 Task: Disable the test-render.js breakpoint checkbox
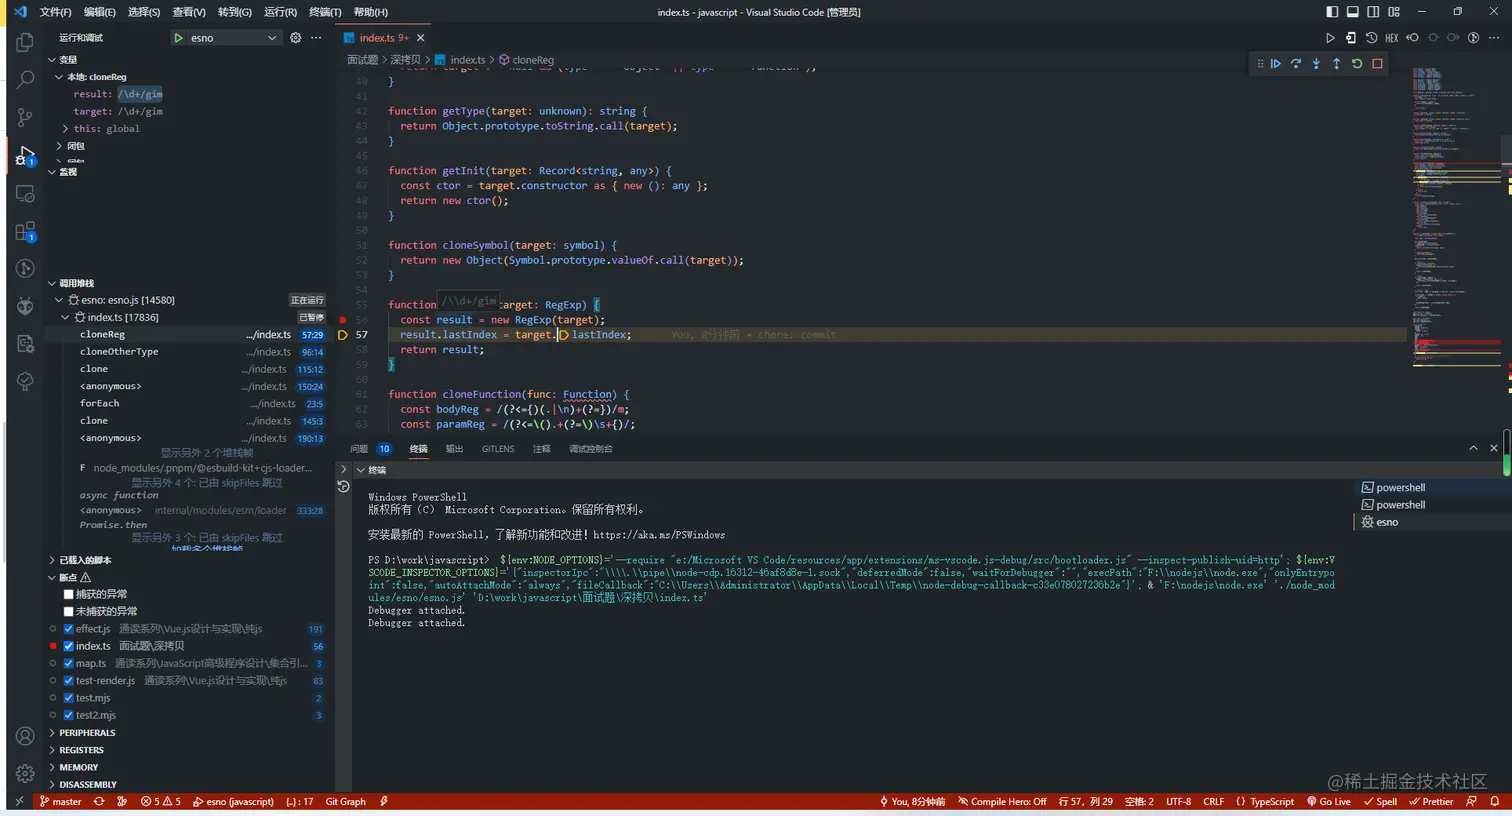(x=69, y=681)
